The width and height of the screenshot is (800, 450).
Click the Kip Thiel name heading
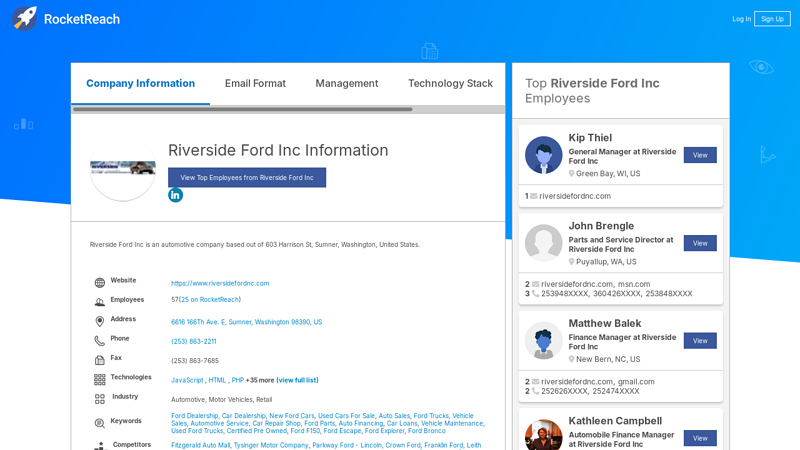pos(590,138)
